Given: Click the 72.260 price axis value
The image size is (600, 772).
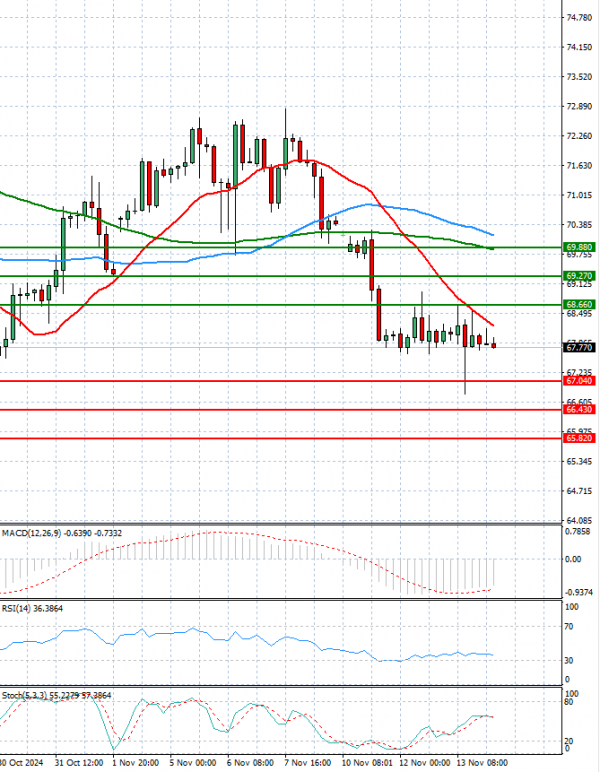Looking at the screenshot, I should (579, 136).
